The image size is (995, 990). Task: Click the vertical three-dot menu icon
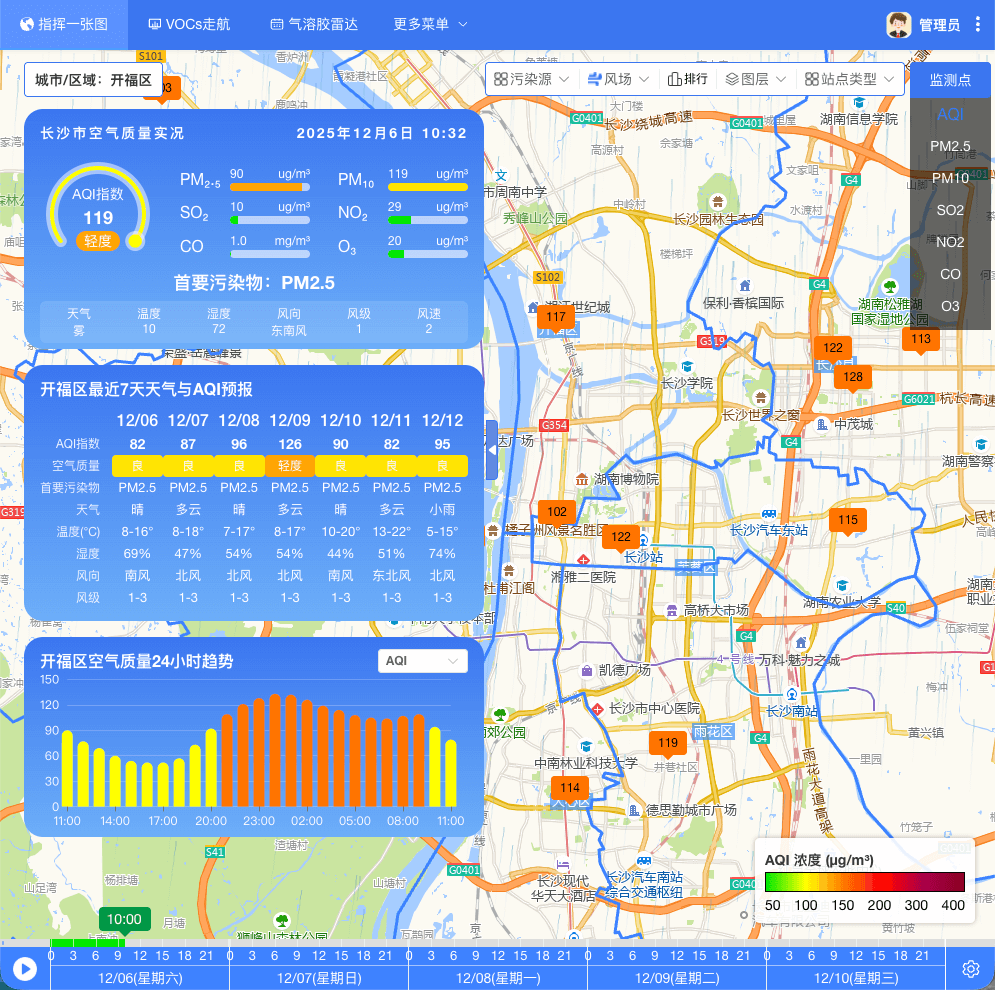[x=978, y=25]
